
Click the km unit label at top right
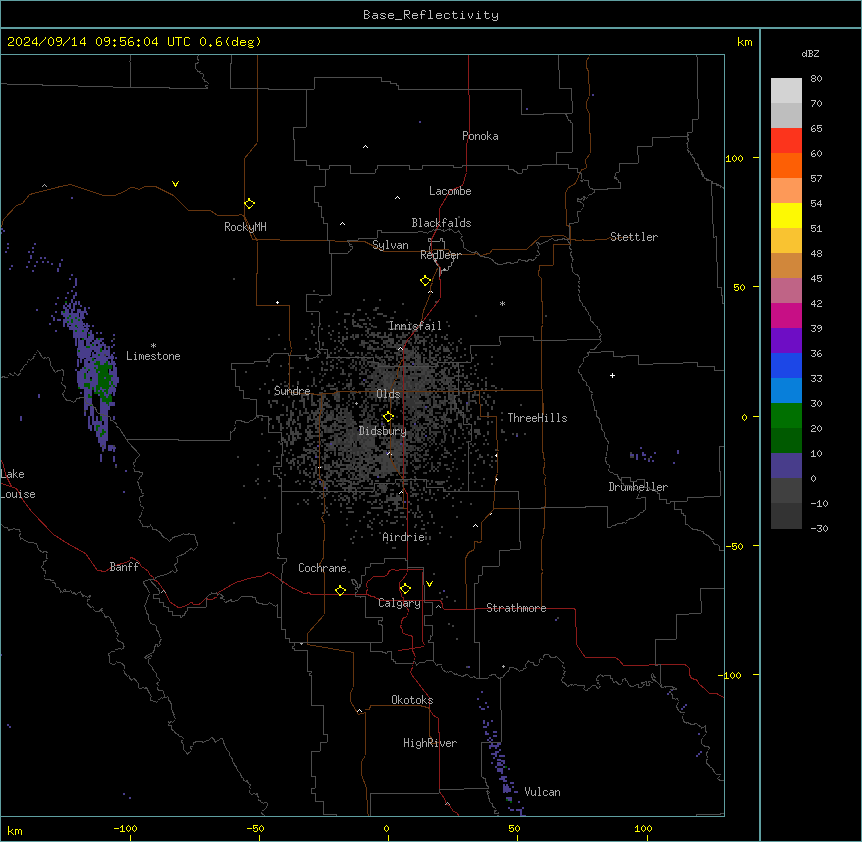point(745,42)
